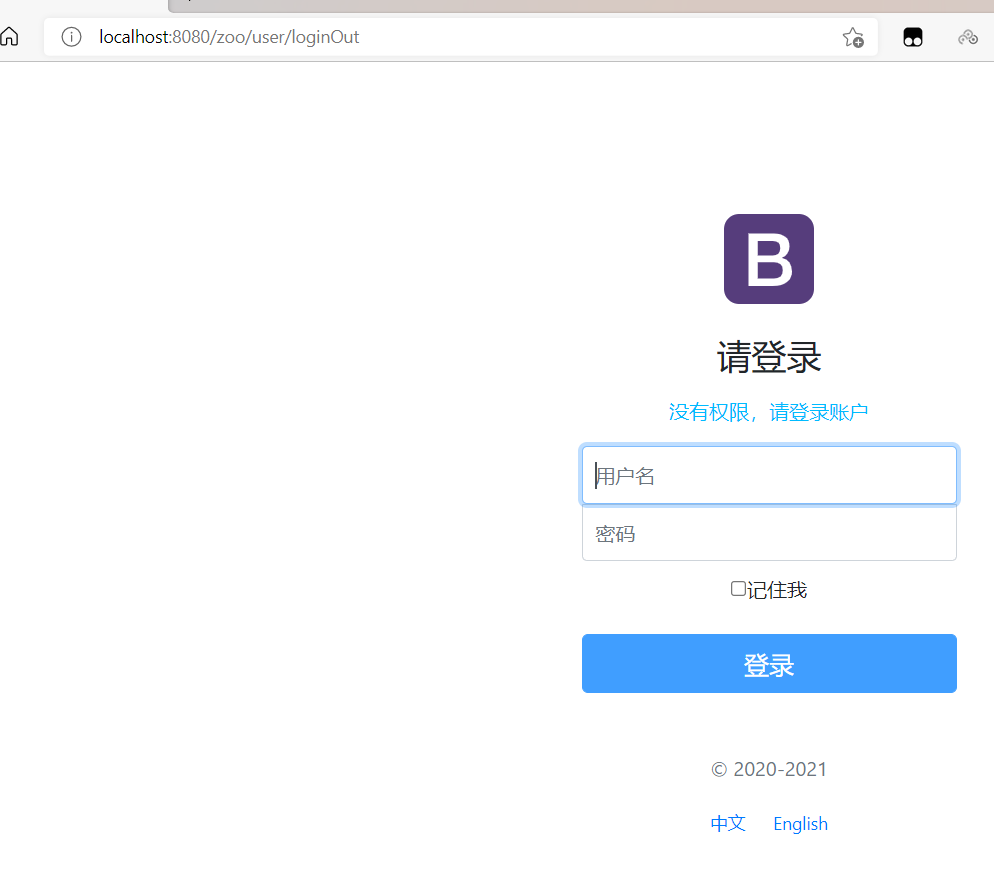
Task: Enable the 记住我 checkbox
Action: point(738,589)
